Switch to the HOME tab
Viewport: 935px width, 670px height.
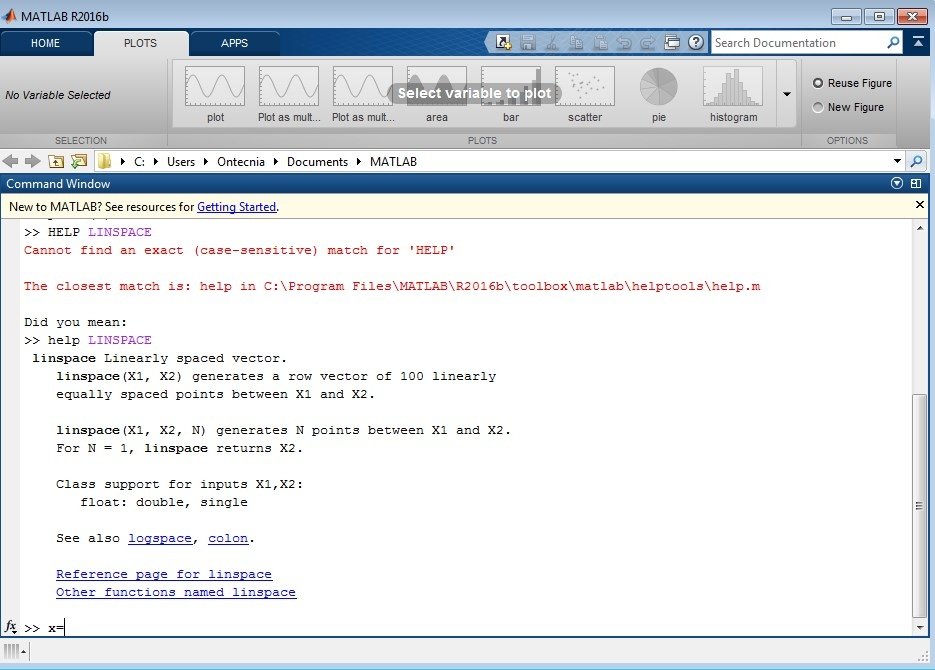tap(45, 43)
